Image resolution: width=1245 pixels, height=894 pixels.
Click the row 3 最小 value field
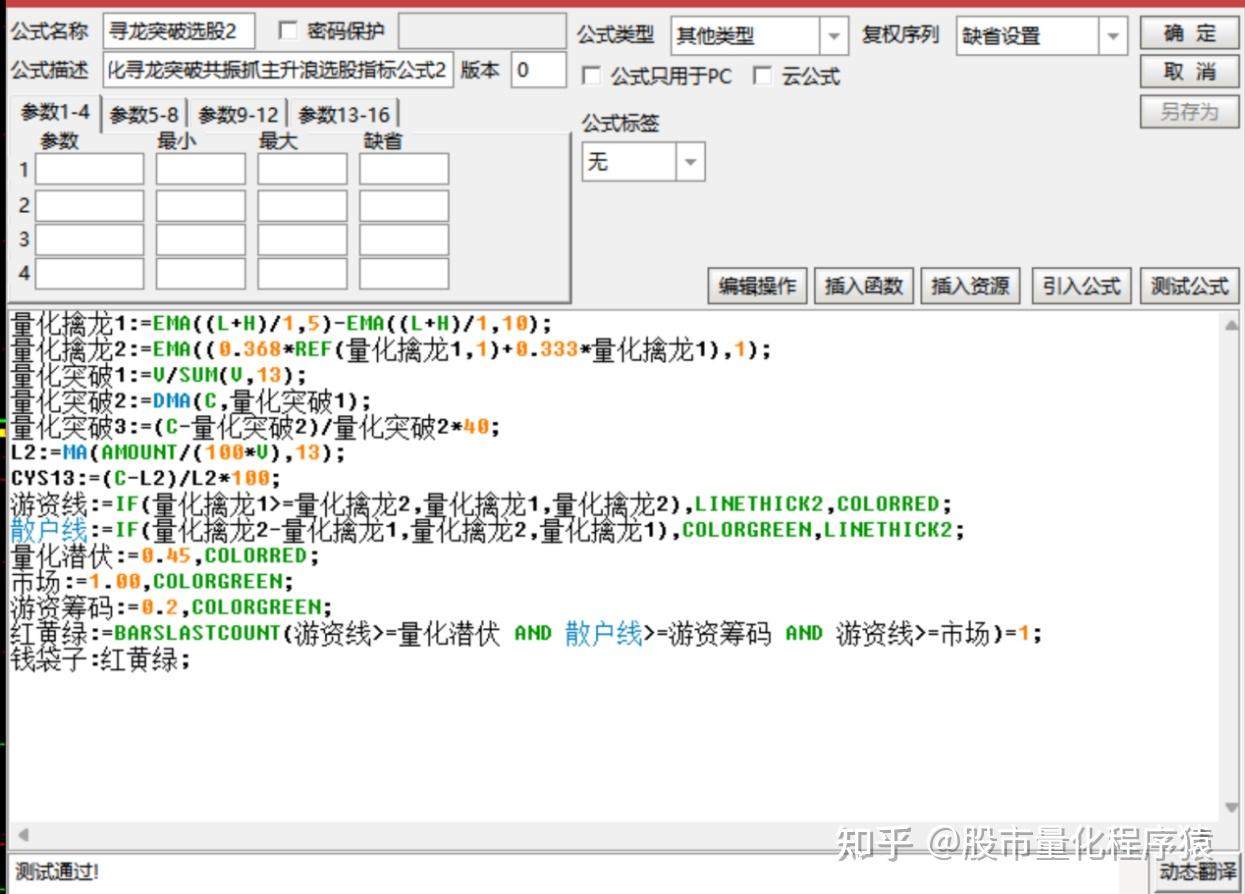click(x=200, y=240)
